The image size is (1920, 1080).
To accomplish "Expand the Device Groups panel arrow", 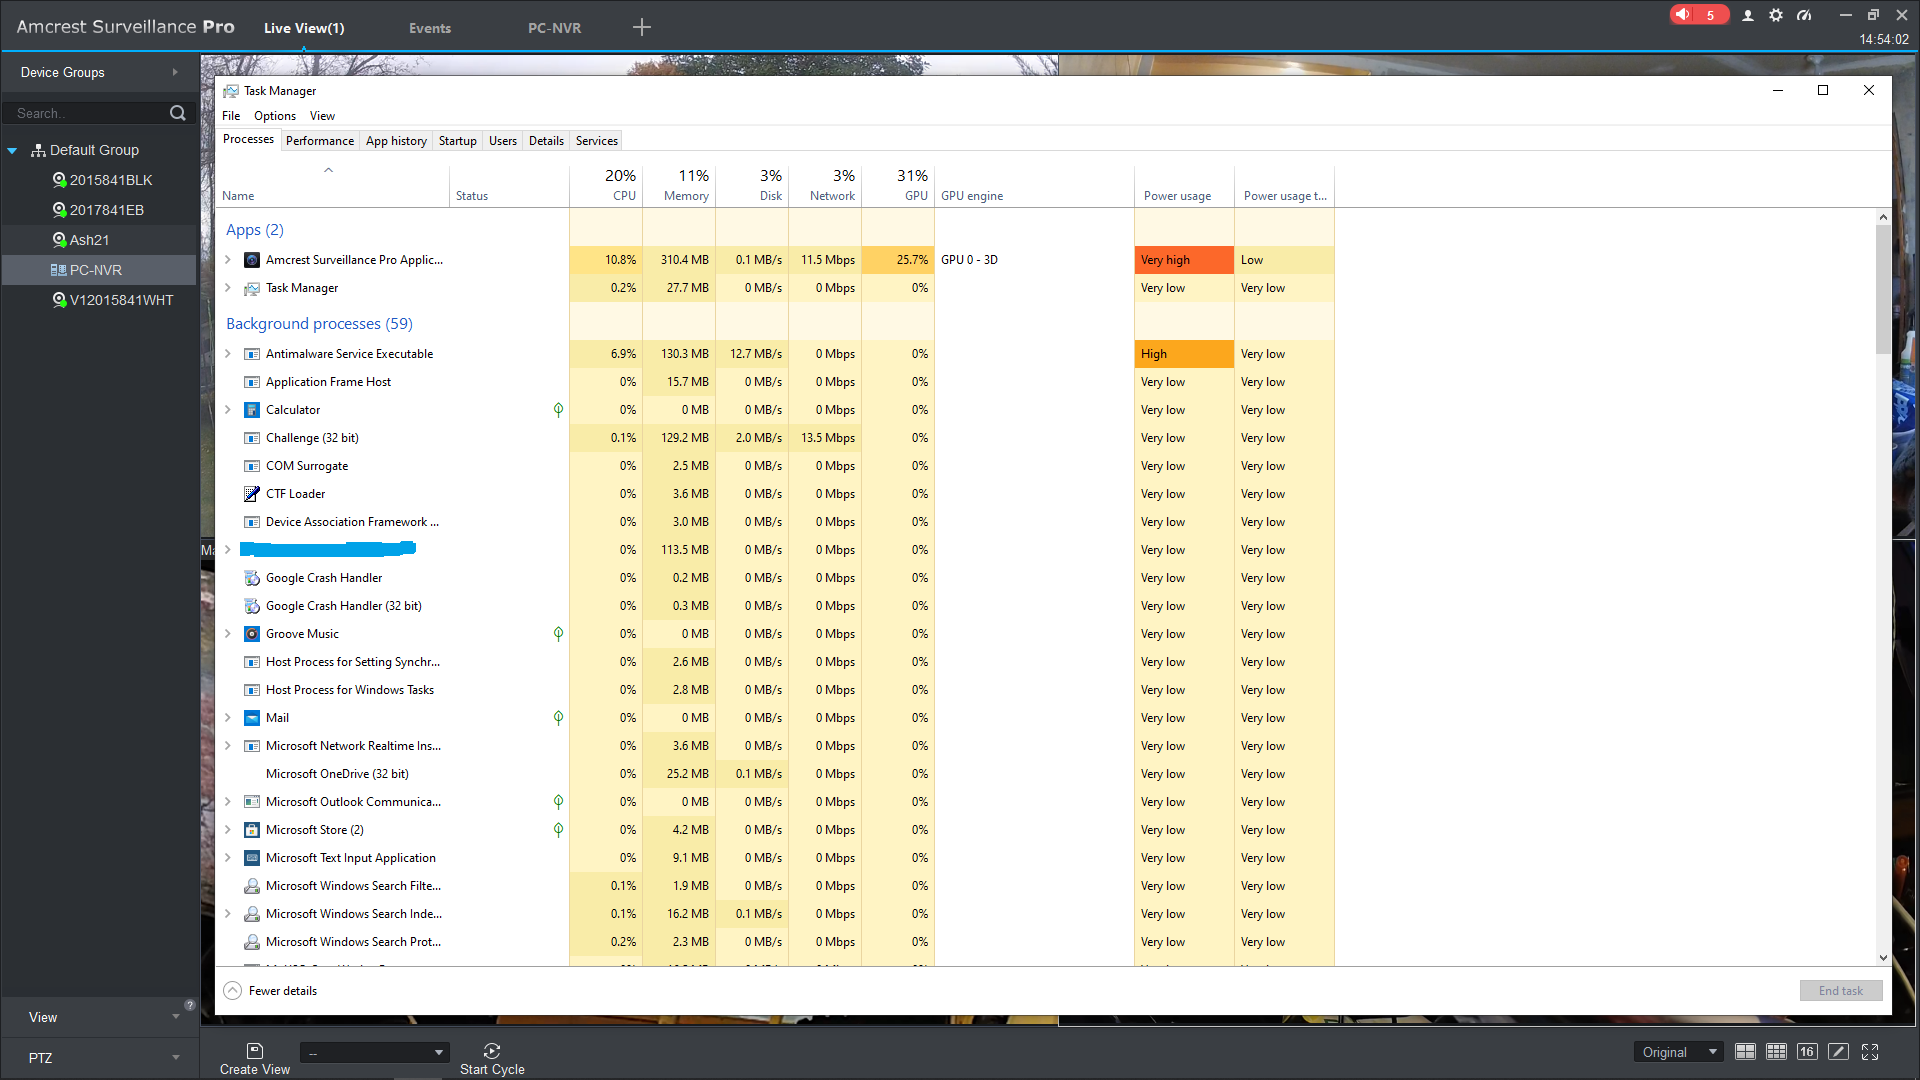I will (175, 72).
